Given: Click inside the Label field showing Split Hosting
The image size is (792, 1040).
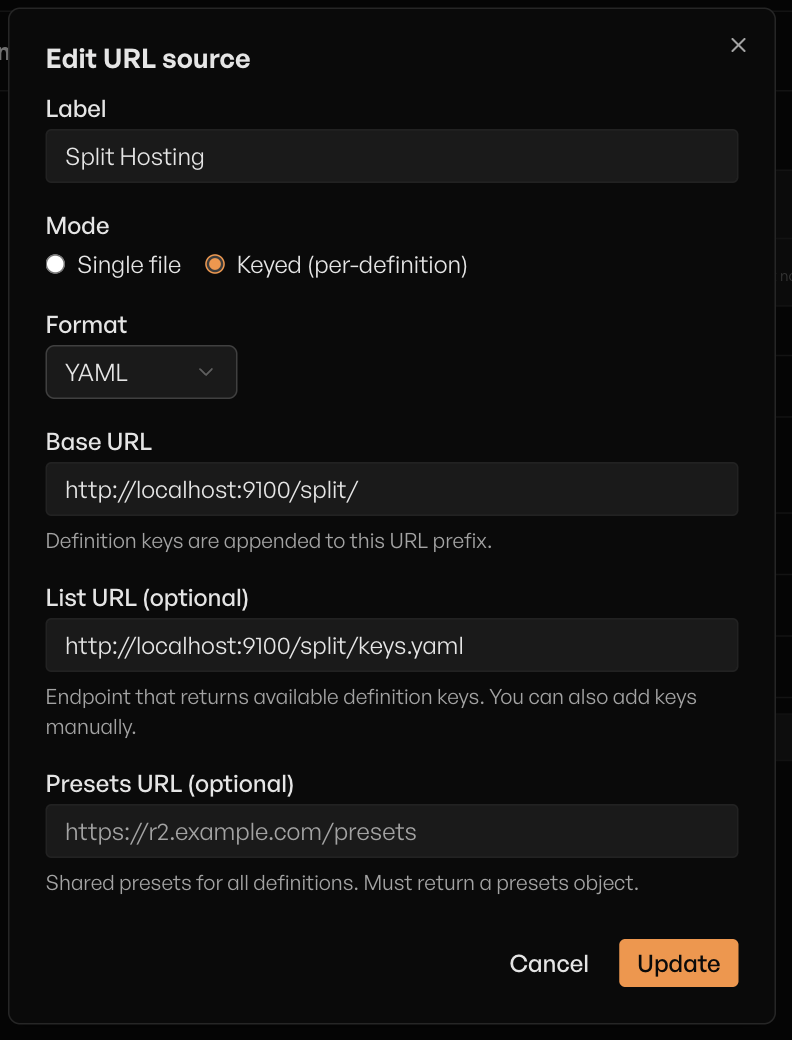Looking at the screenshot, I should (x=392, y=156).
